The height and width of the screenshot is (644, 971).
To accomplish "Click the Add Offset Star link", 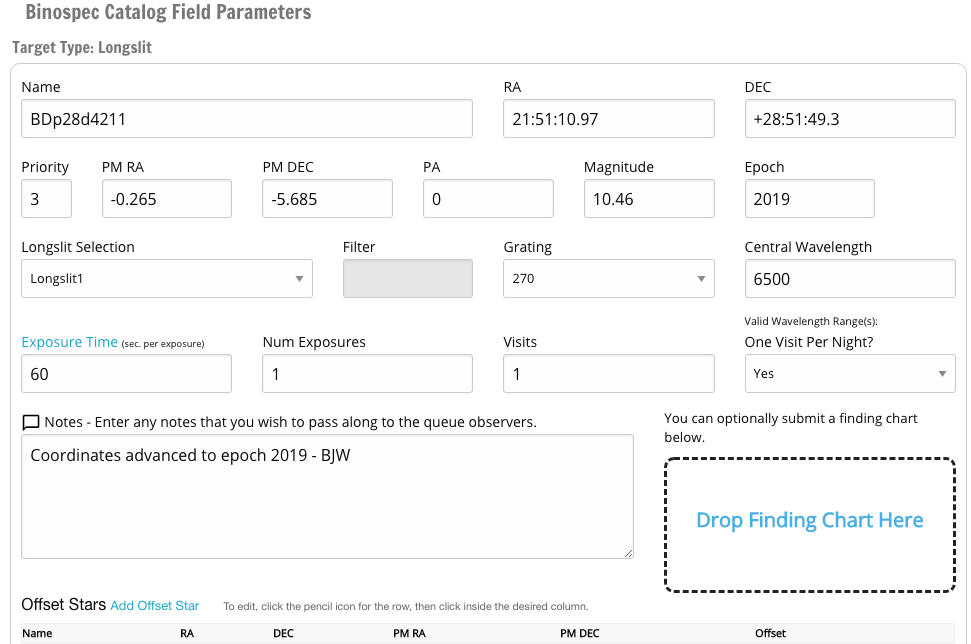I will [155, 605].
